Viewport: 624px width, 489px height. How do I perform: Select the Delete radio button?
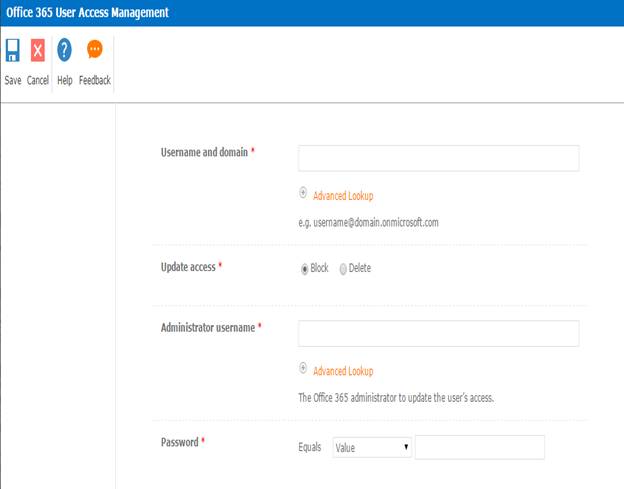point(343,268)
